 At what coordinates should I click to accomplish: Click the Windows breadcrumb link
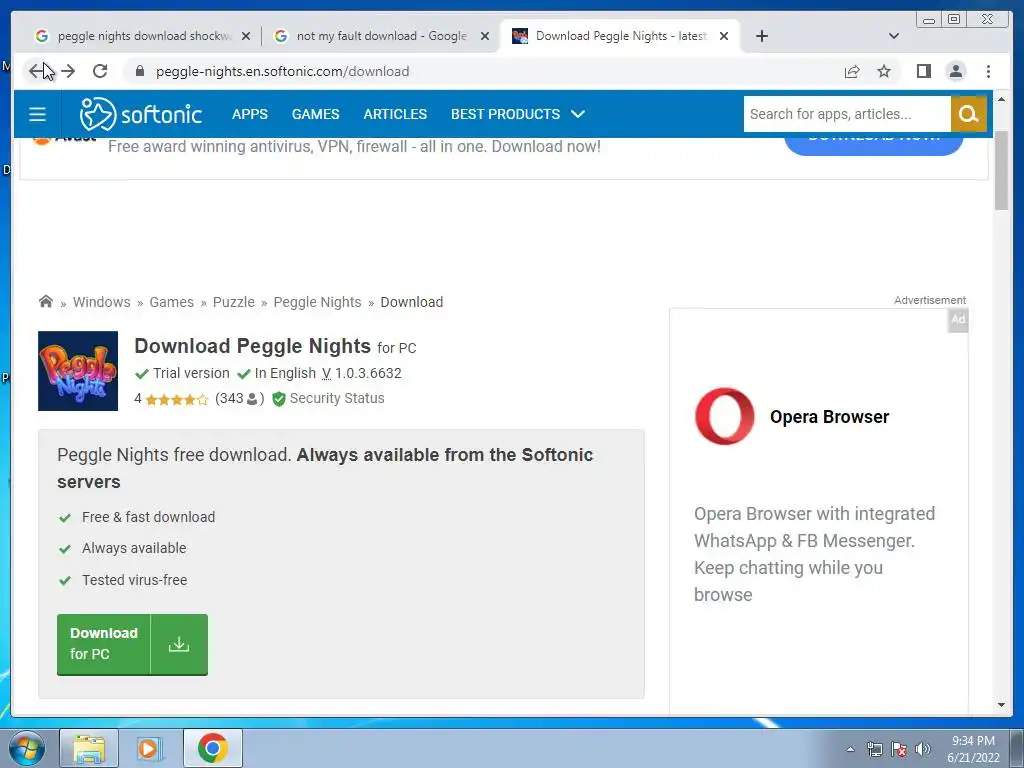(101, 302)
